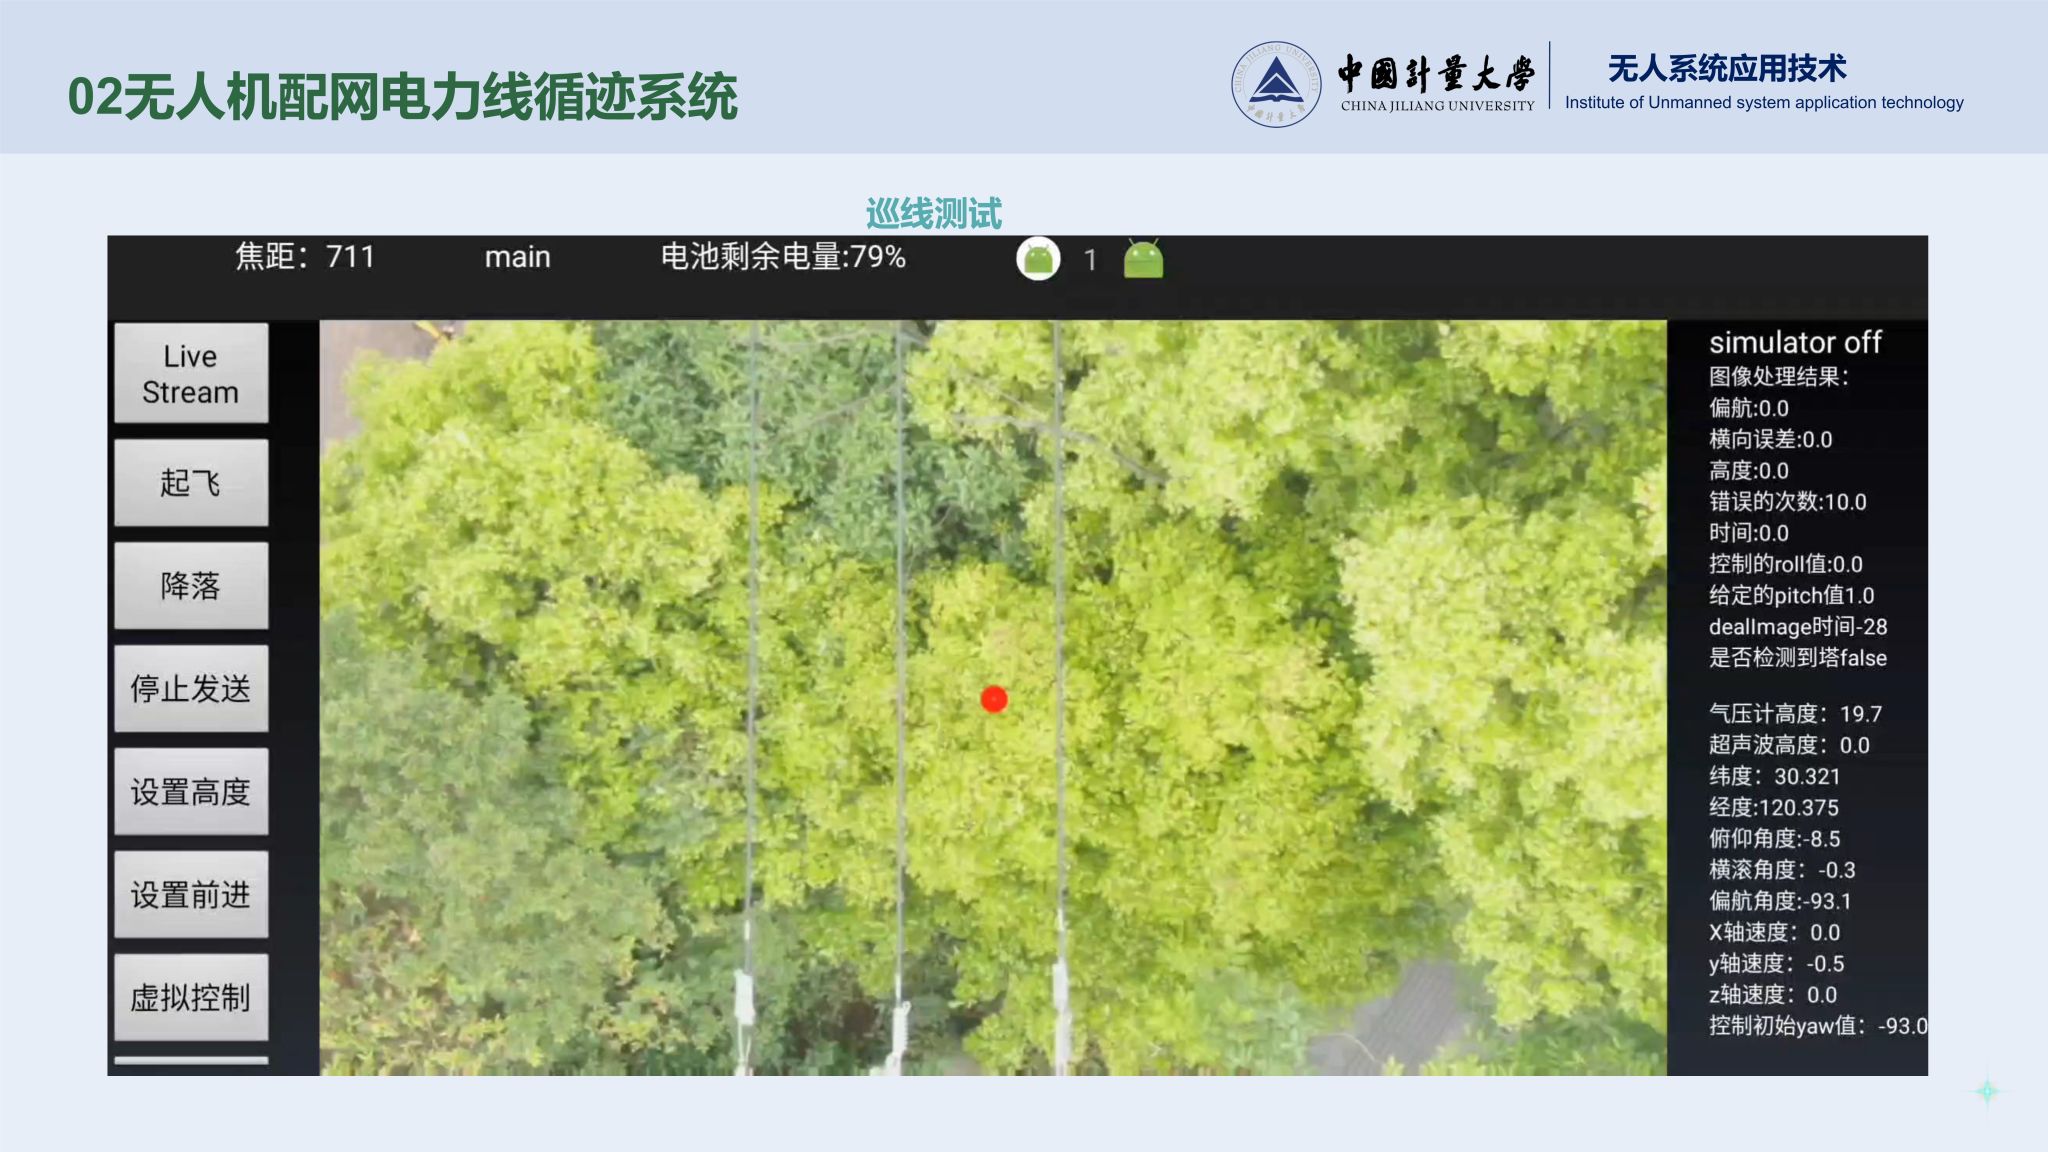This screenshot has height=1152, width=2048.
Task: Click the number 1 between Android icons
Action: pyautogui.click(x=1091, y=261)
